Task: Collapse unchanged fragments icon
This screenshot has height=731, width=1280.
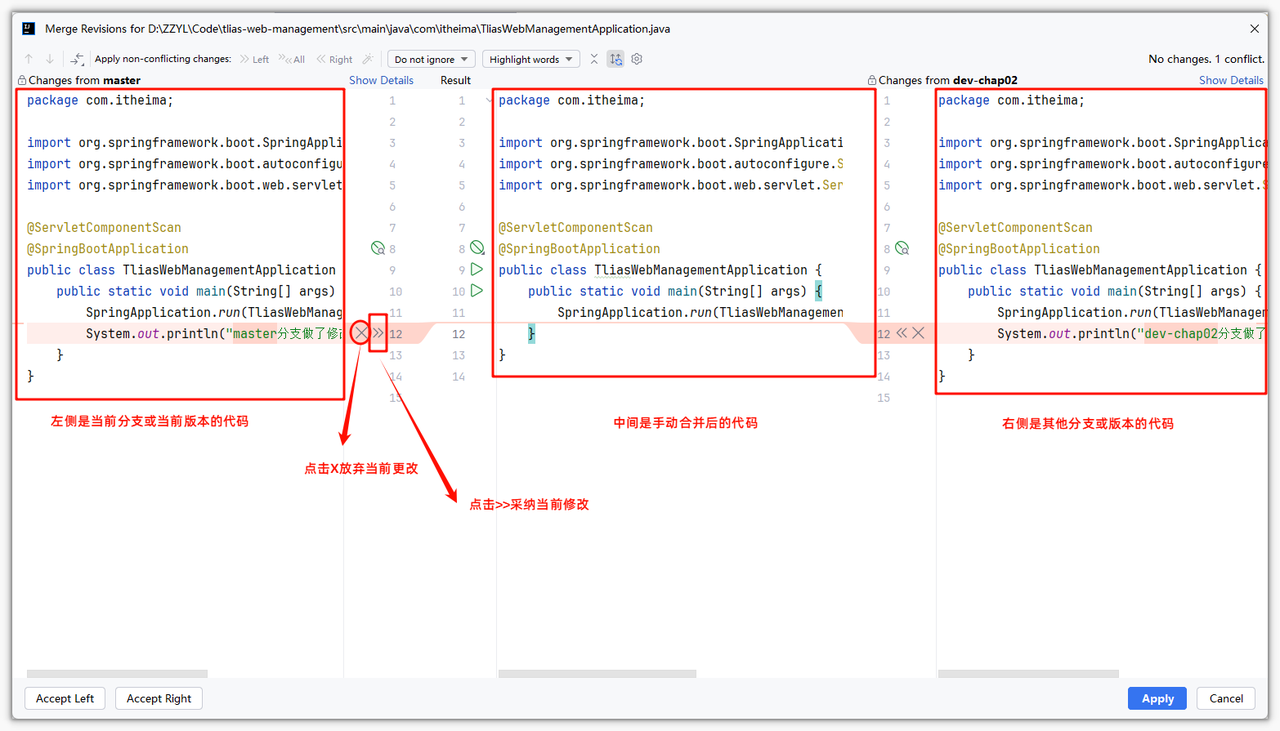Action: tap(594, 60)
